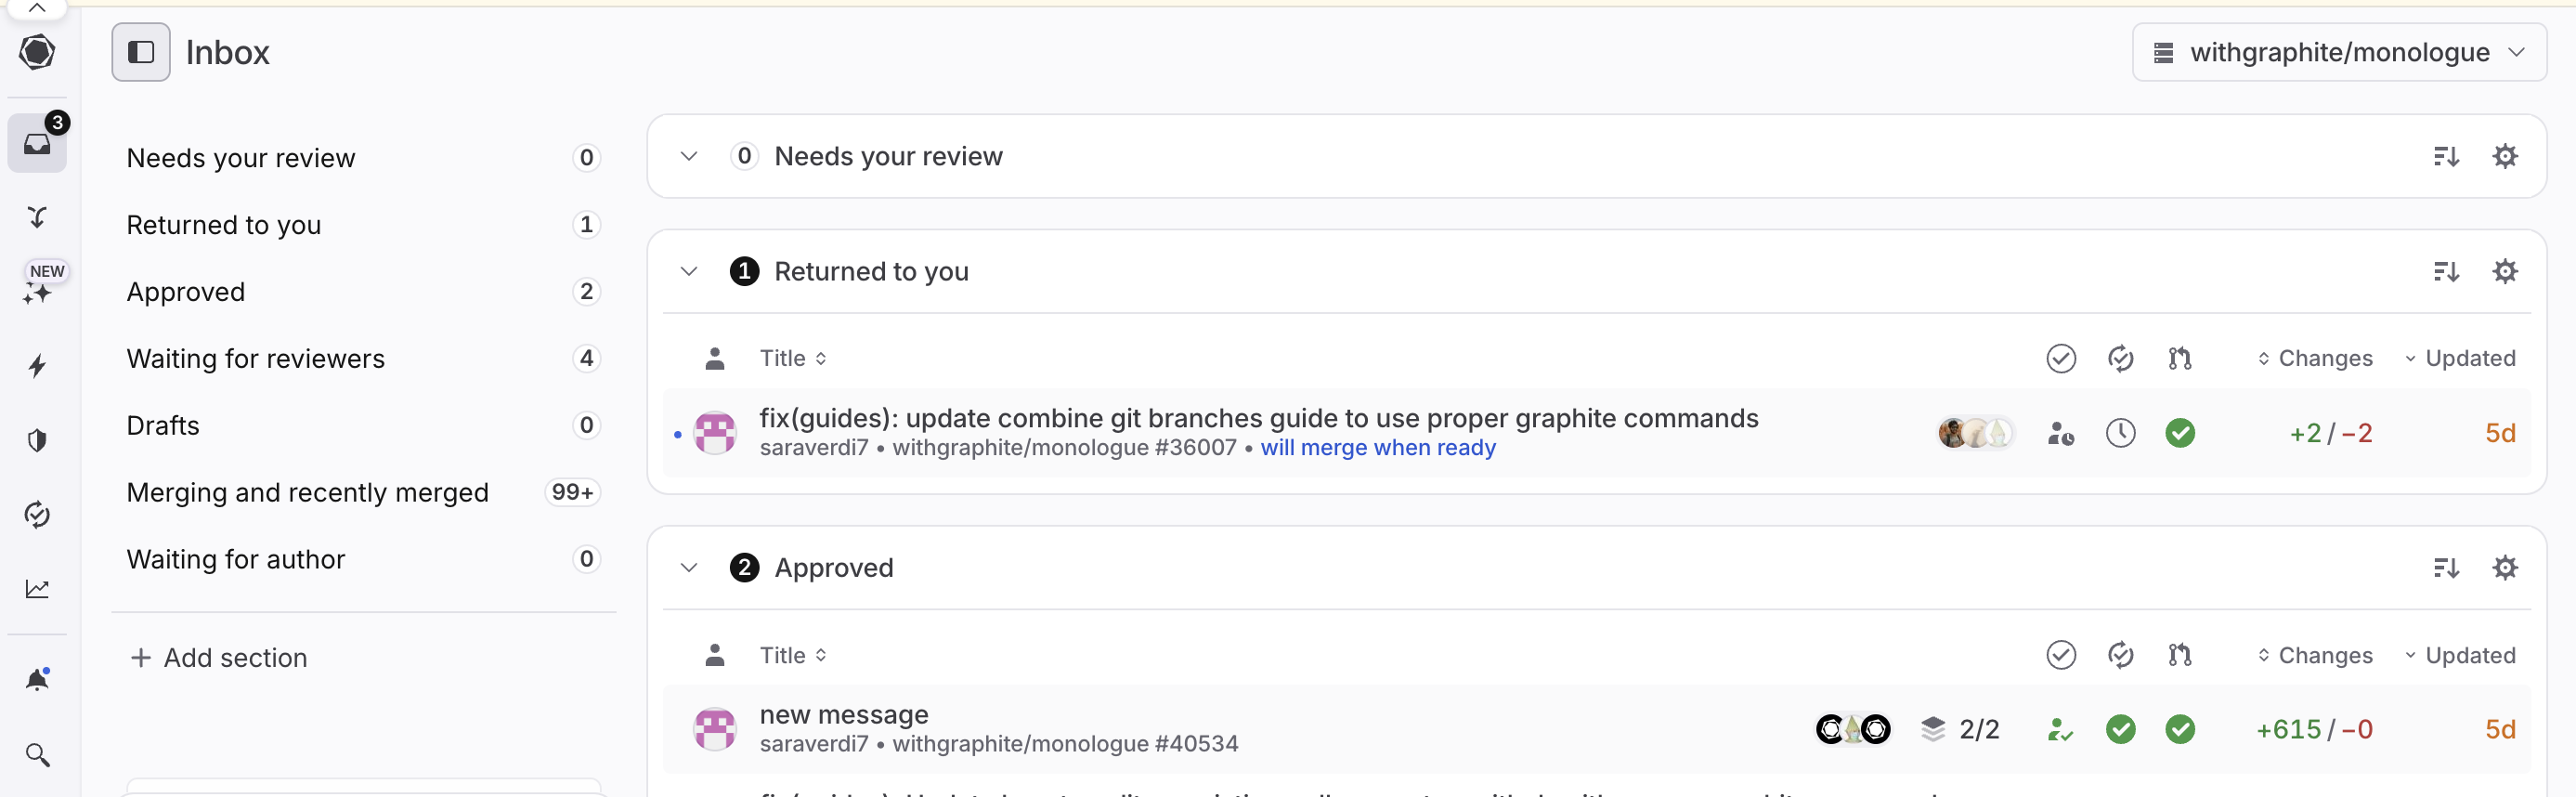Open the notifications bell icon
This screenshot has height=797, width=2576.
pyautogui.click(x=37, y=680)
